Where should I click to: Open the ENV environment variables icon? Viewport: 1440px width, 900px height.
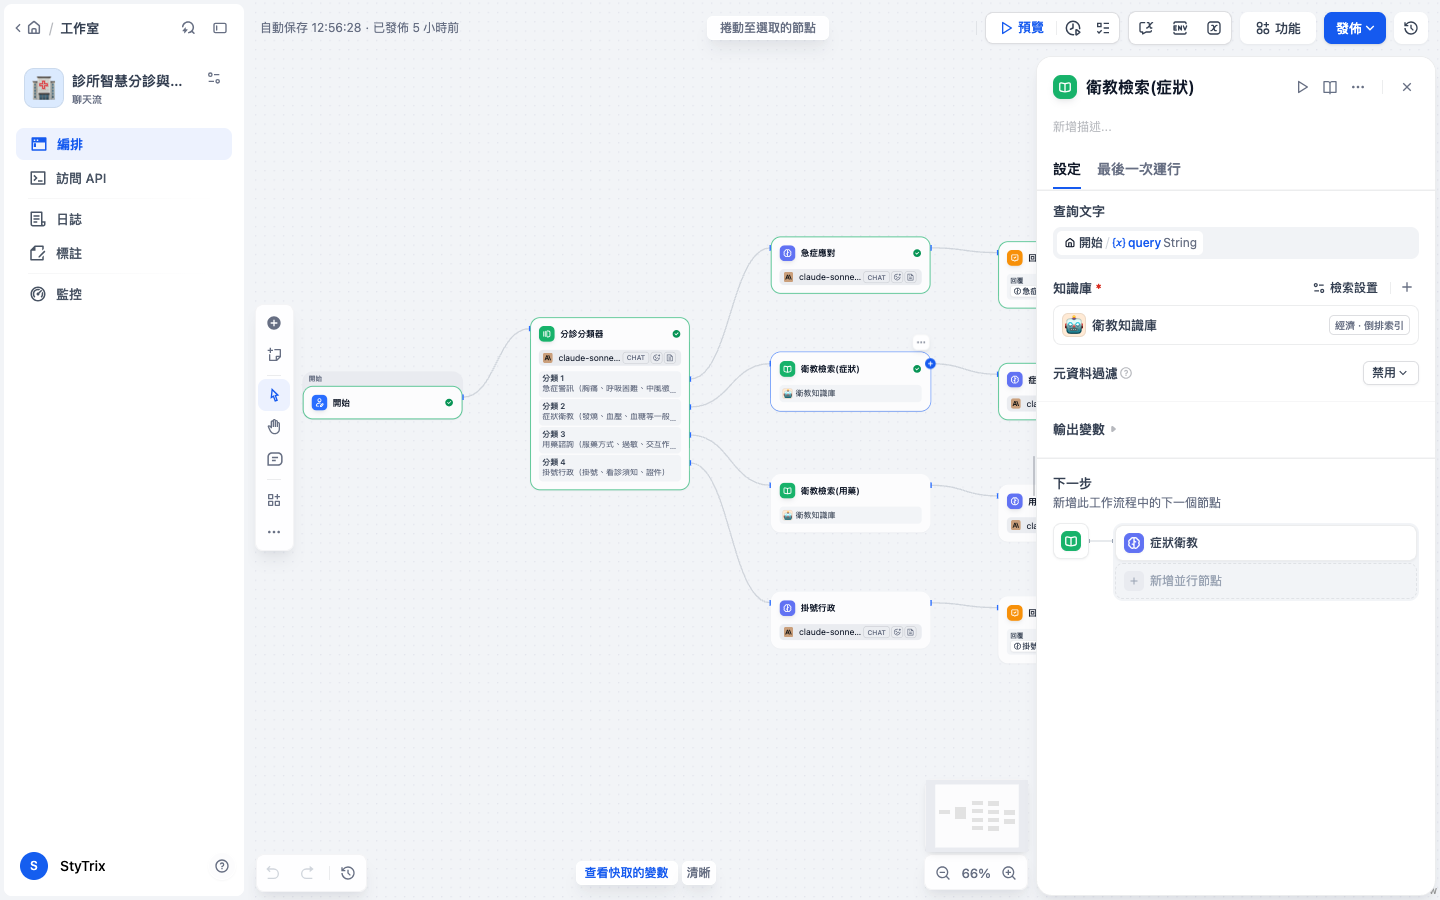[x=1180, y=28]
